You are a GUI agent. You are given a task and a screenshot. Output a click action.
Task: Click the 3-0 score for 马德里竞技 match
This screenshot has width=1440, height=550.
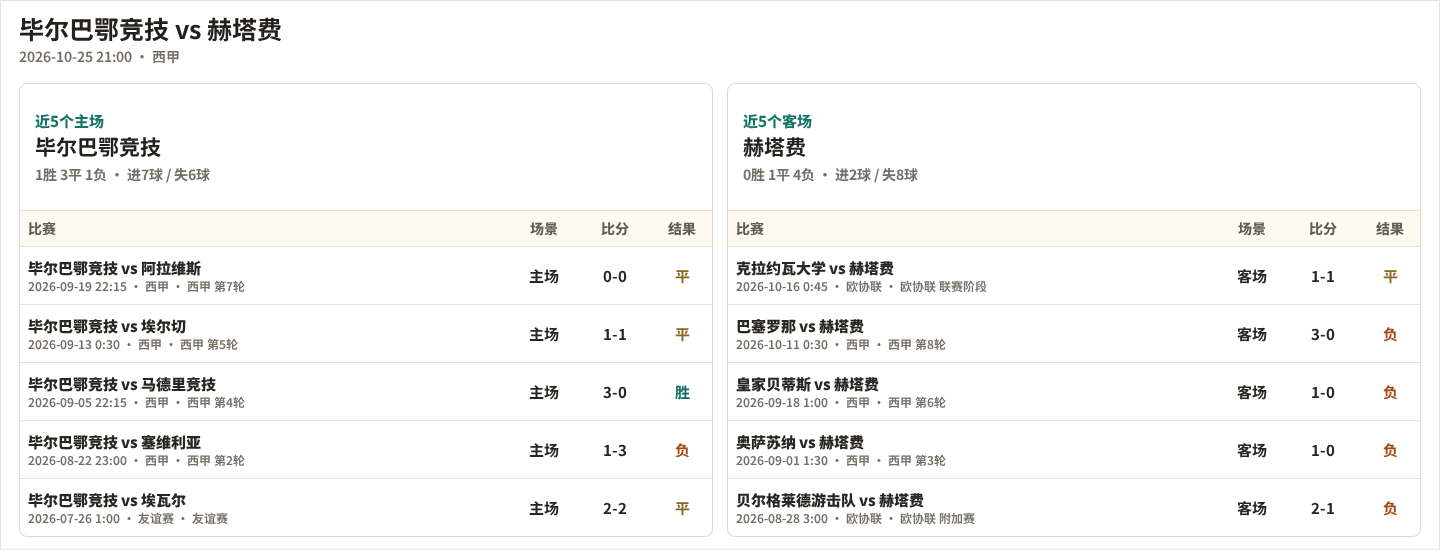click(615, 392)
